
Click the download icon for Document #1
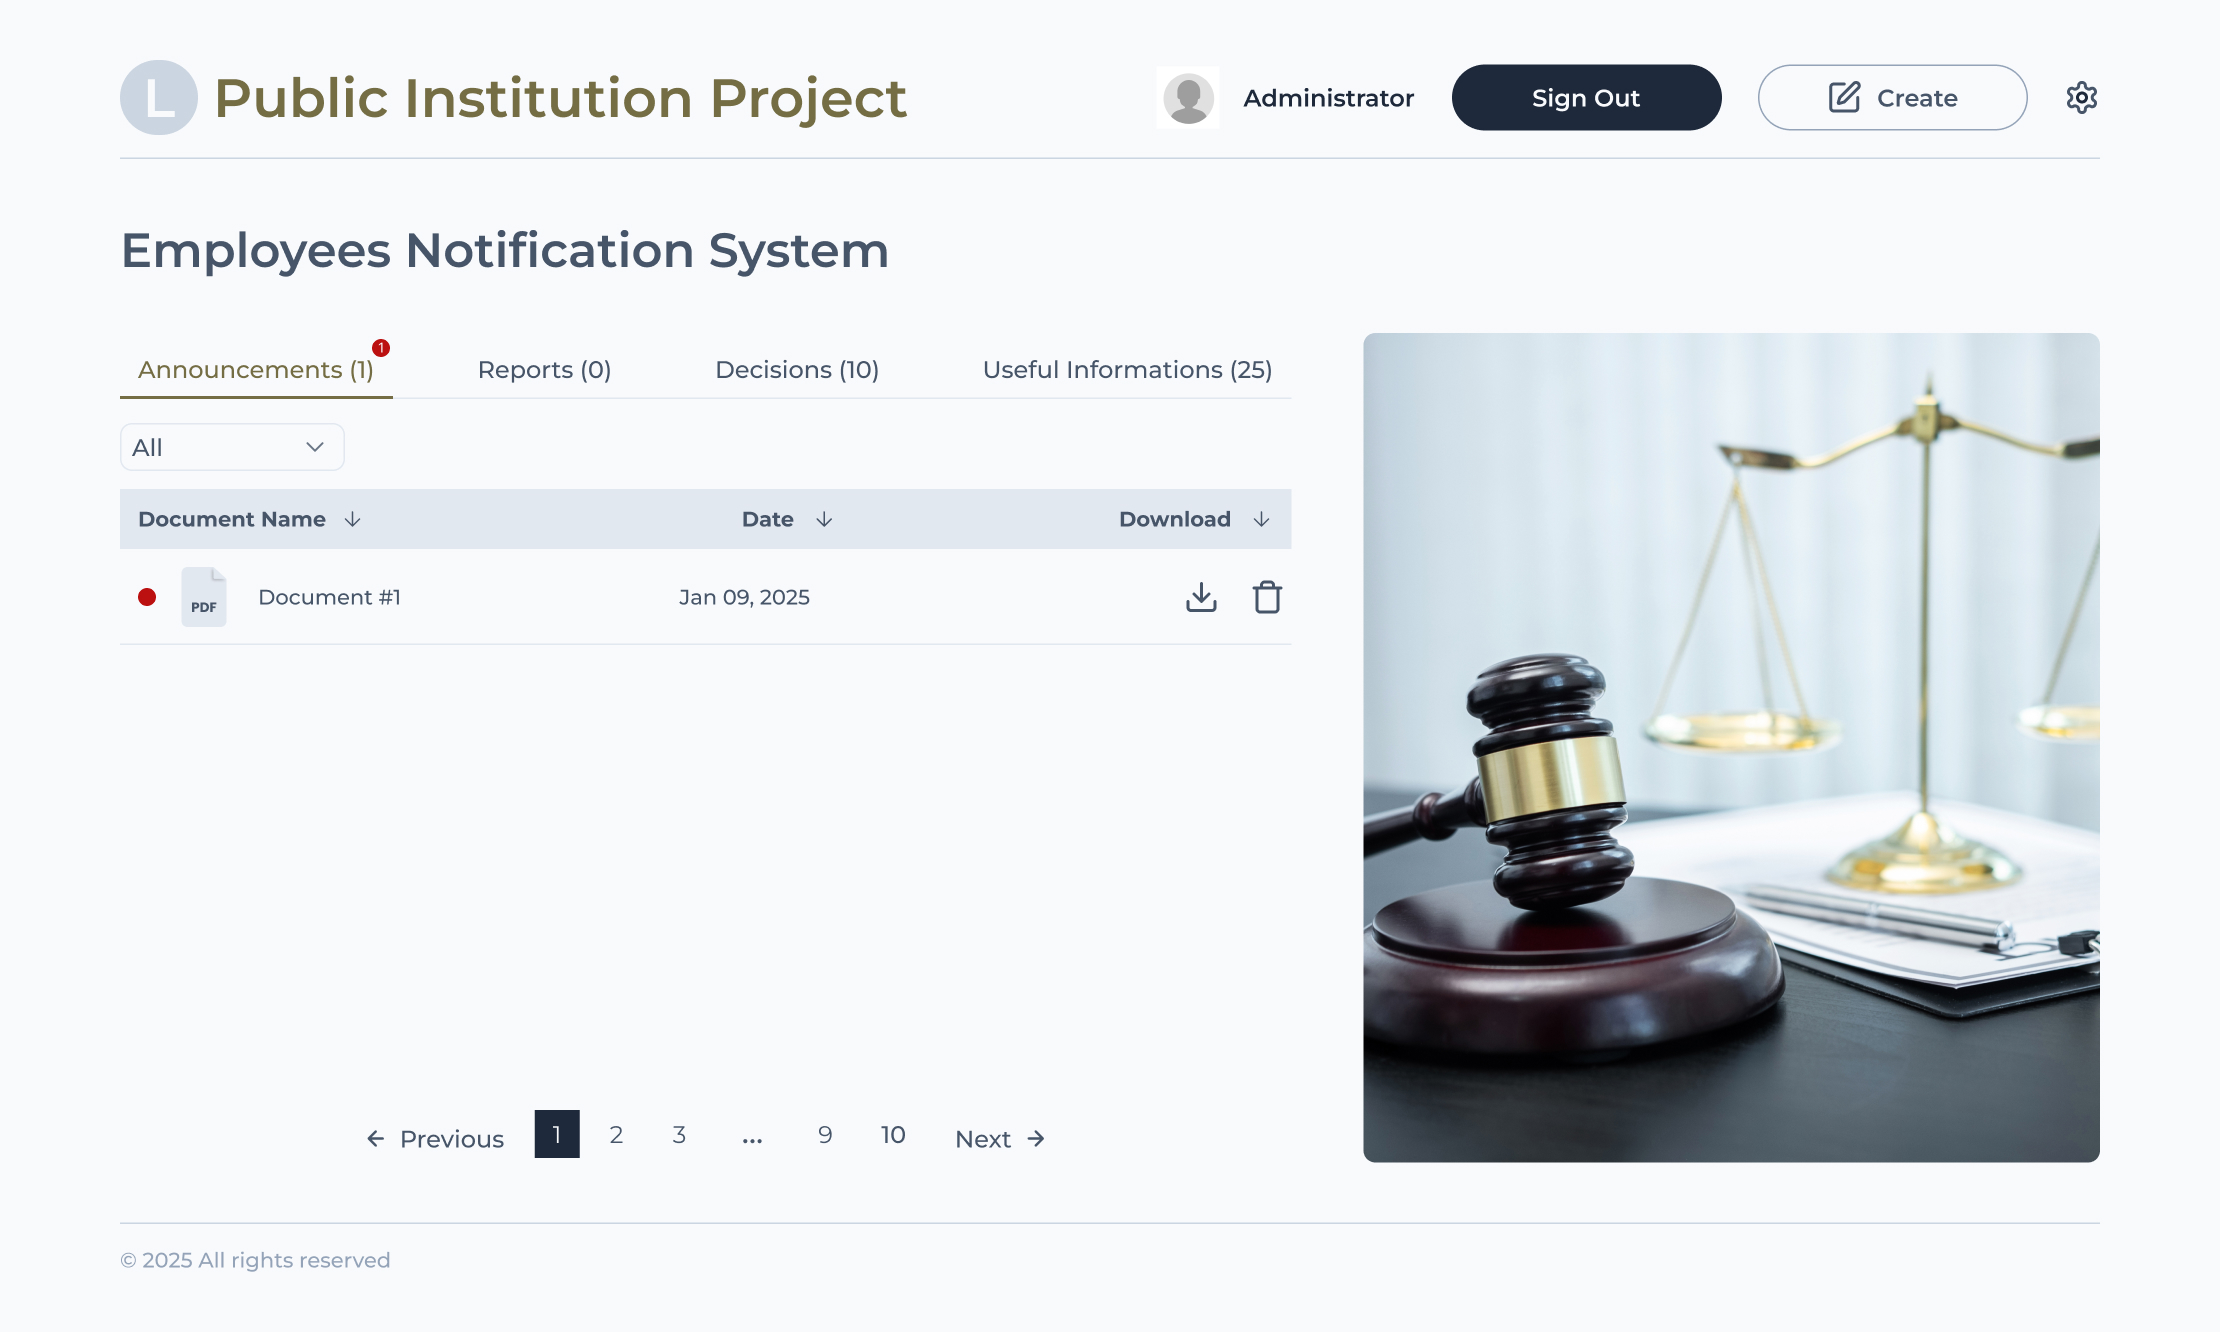coord(1202,596)
